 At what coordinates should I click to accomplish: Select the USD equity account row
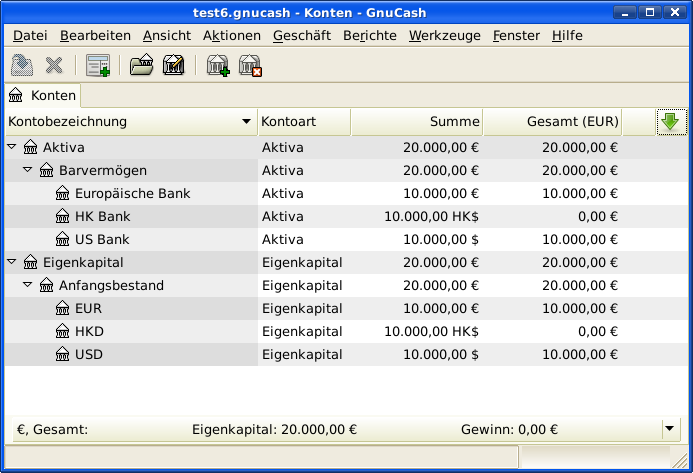[x=89, y=354]
